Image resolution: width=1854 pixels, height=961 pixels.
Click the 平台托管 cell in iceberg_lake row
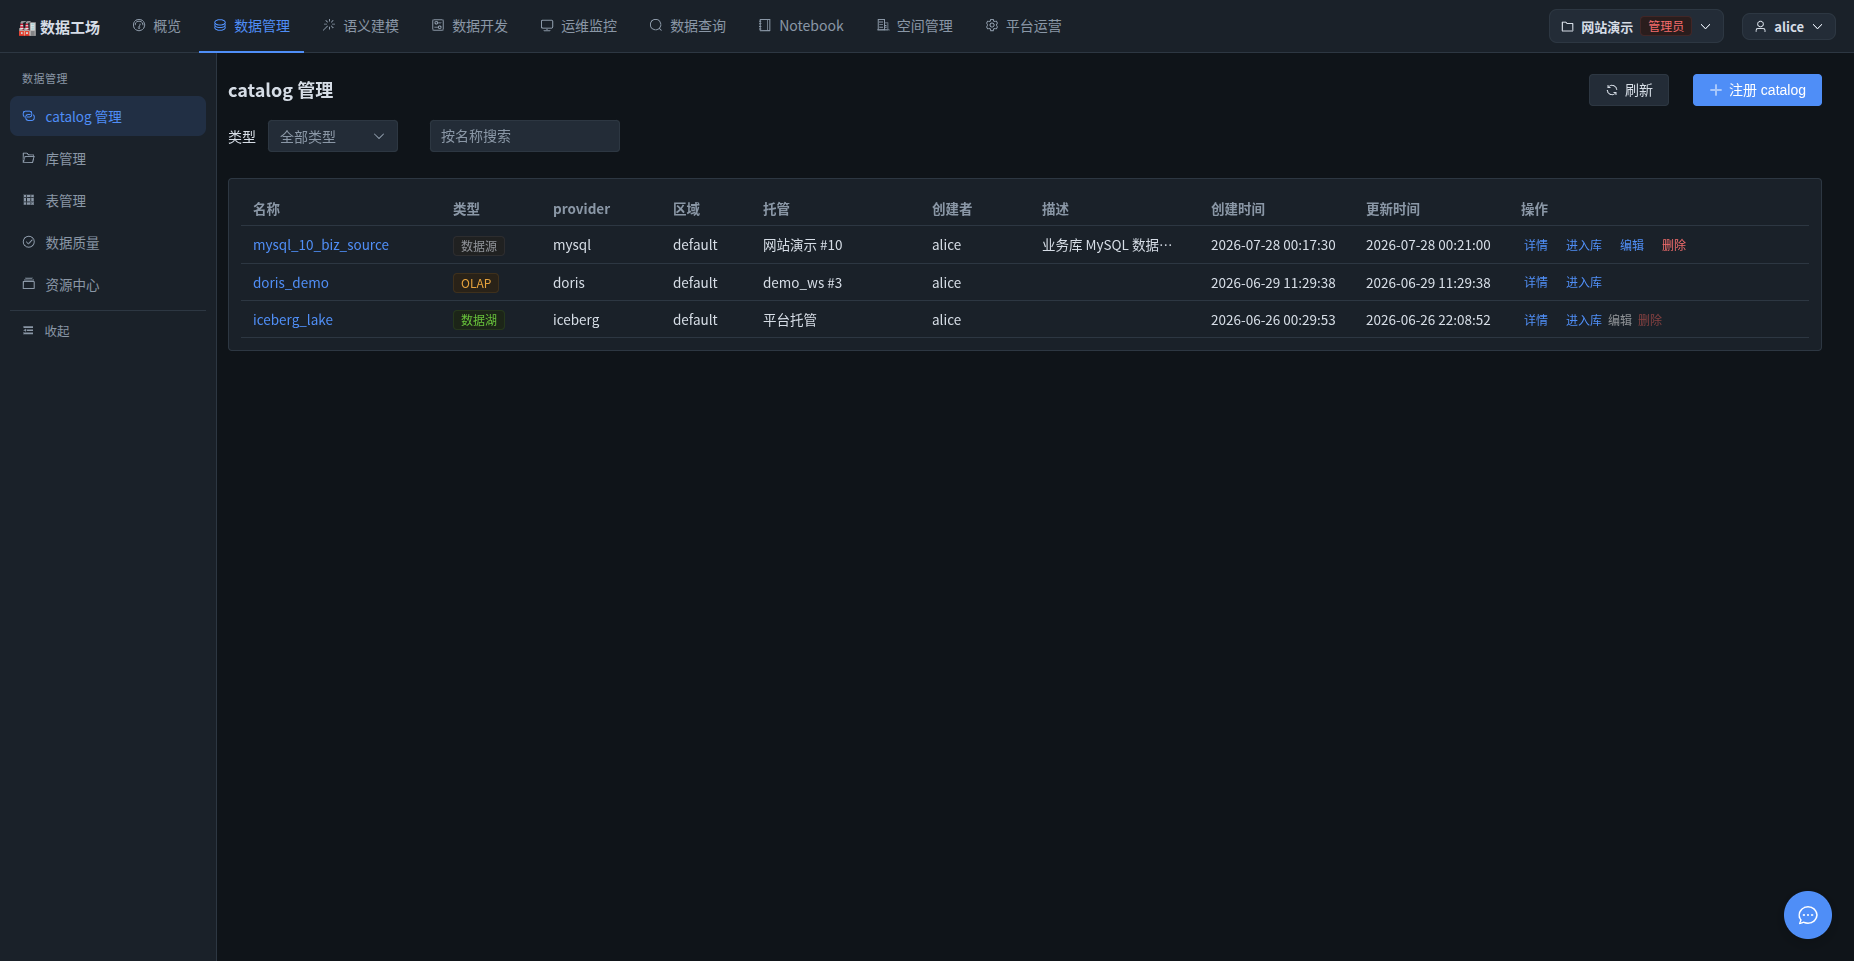coord(790,320)
